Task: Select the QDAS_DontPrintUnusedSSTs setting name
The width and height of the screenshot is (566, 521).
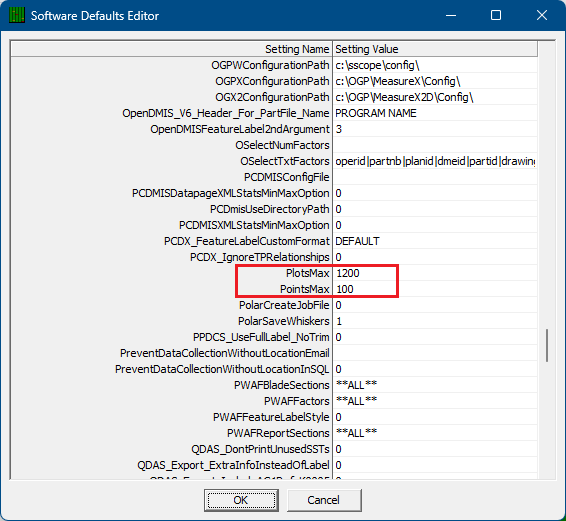Action: pos(260,449)
